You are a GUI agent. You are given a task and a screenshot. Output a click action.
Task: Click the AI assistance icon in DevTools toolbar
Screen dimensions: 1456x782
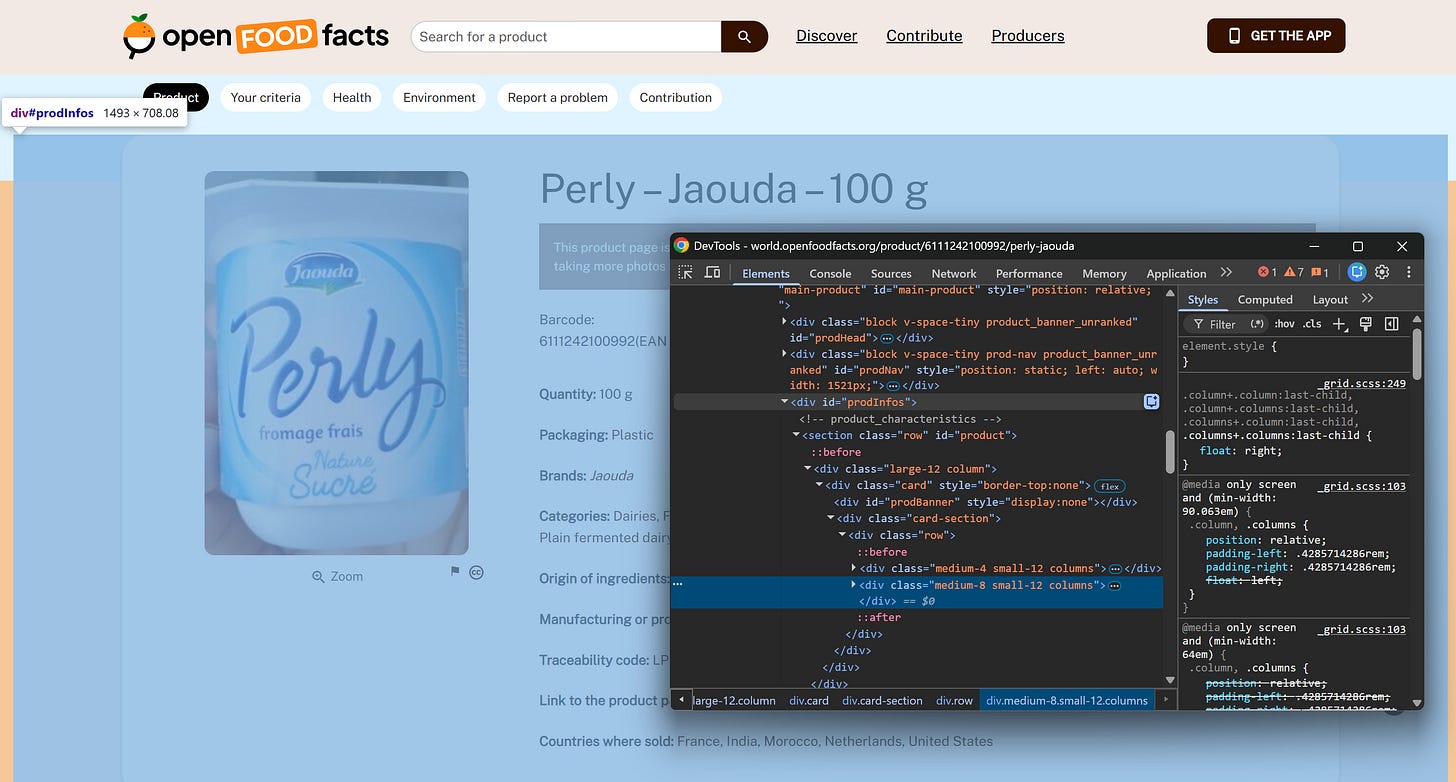(1357, 272)
